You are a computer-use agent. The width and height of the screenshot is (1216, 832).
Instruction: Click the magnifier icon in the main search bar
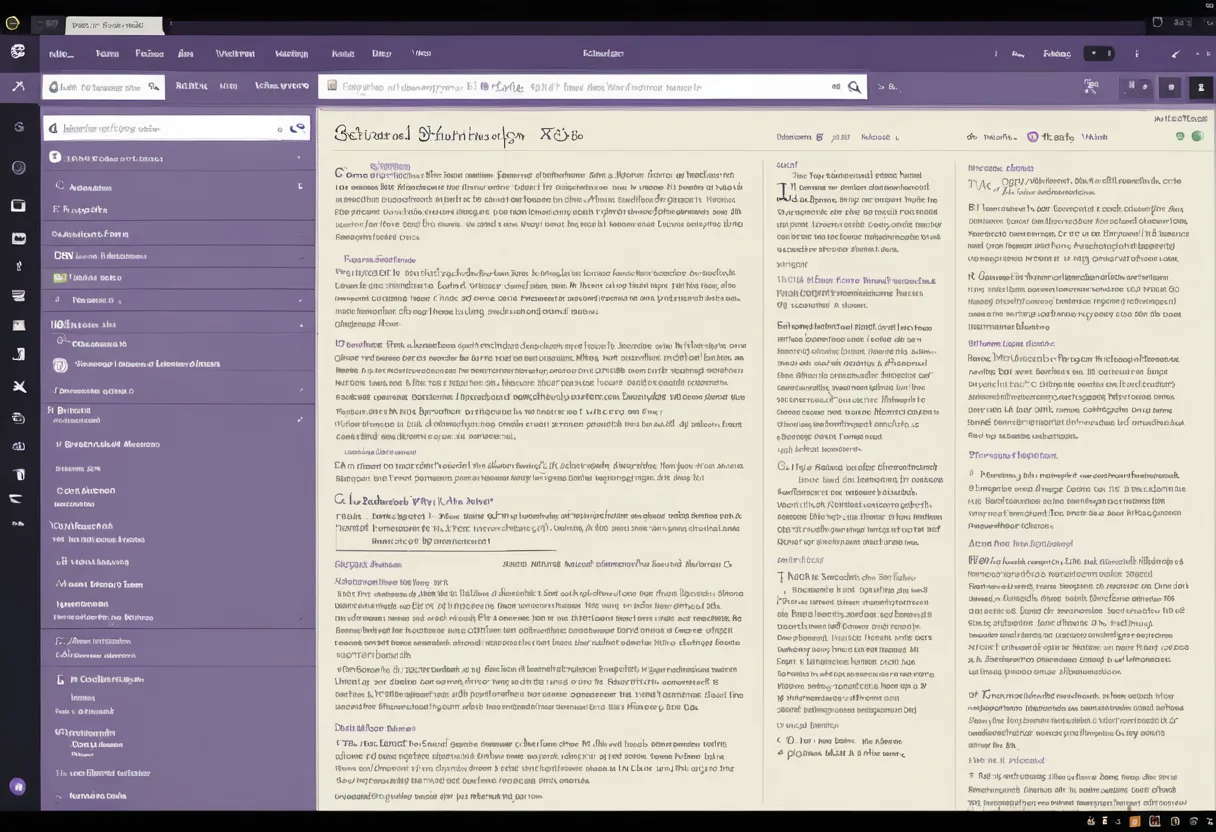click(854, 87)
